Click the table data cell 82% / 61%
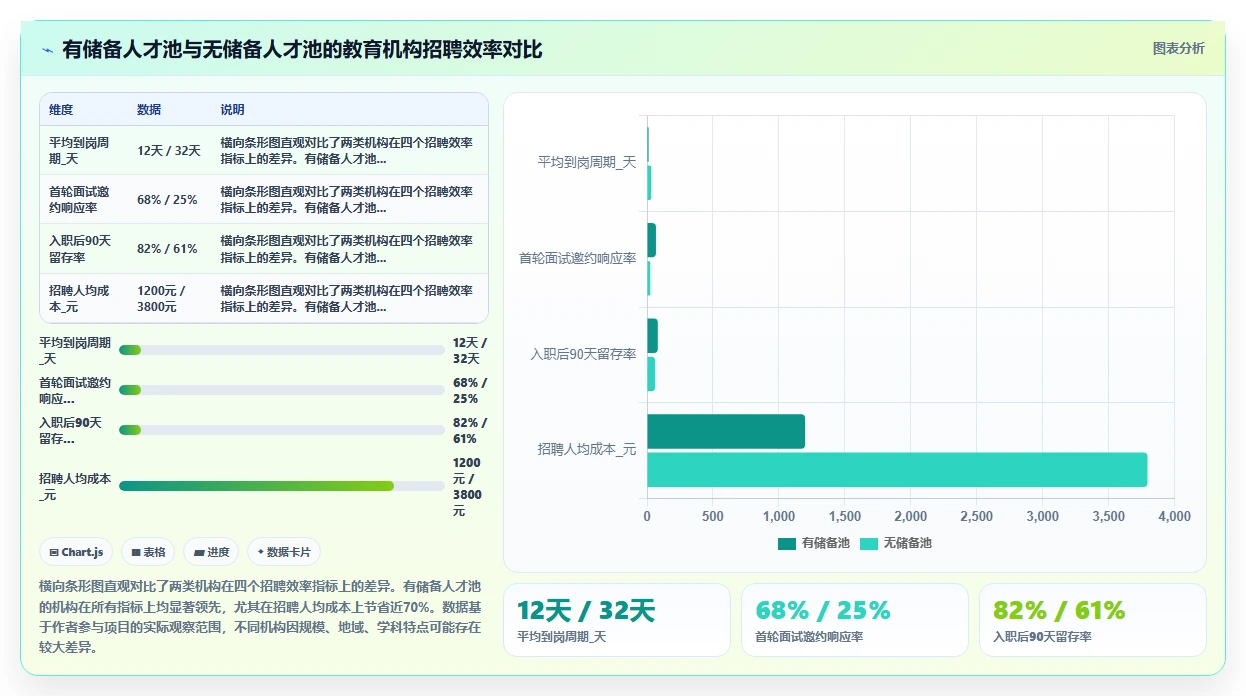1246x696 pixels. tap(167, 249)
